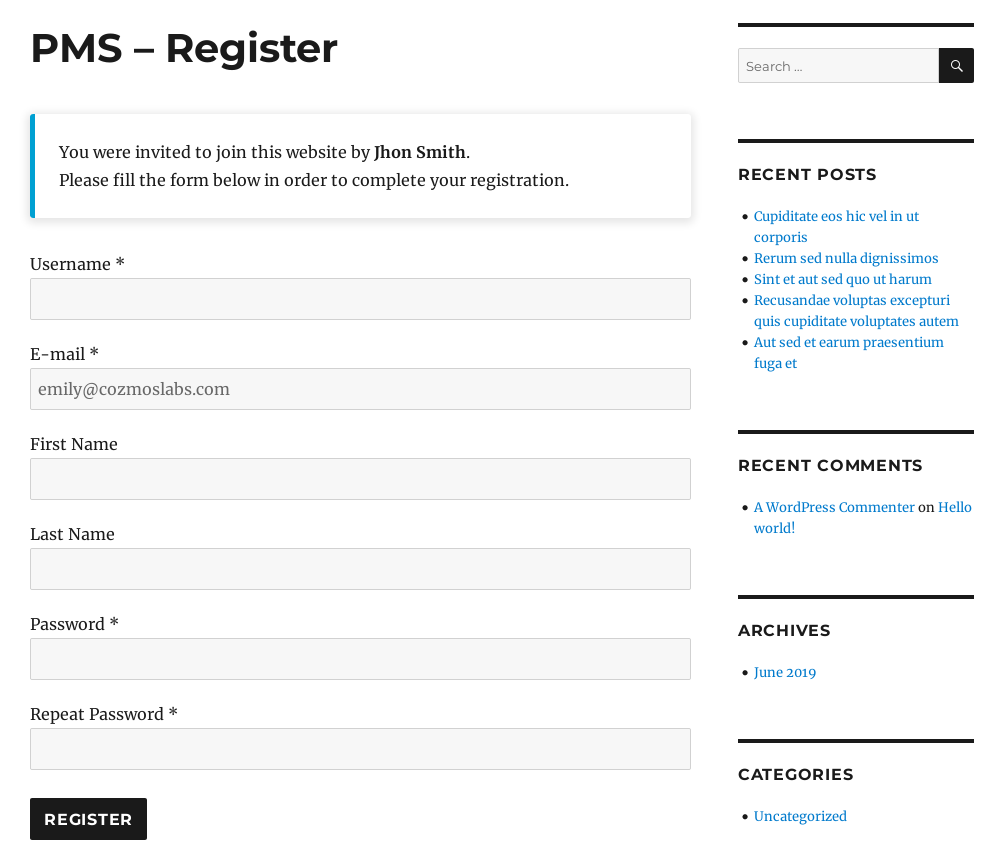Image resolution: width=996 pixels, height=867 pixels.
Task: Click the Jhon Smith invitation notice
Action: (360, 166)
